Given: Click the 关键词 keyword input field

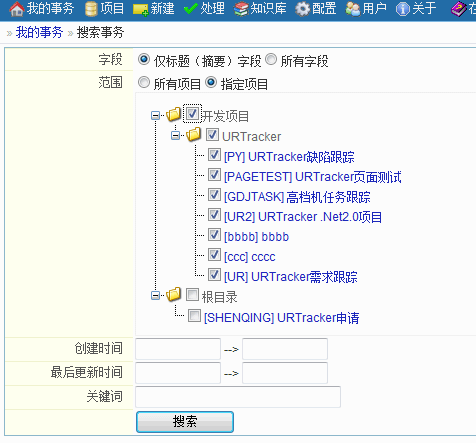Looking at the screenshot, I should coord(238,397).
